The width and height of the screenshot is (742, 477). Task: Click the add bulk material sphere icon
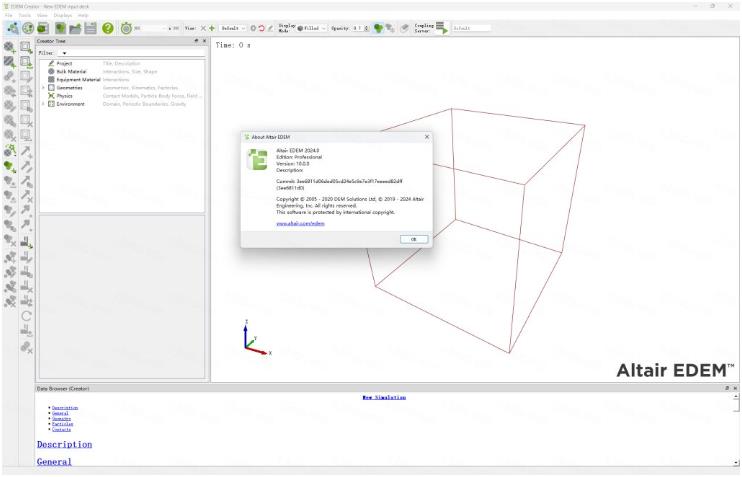tap(9, 47)
